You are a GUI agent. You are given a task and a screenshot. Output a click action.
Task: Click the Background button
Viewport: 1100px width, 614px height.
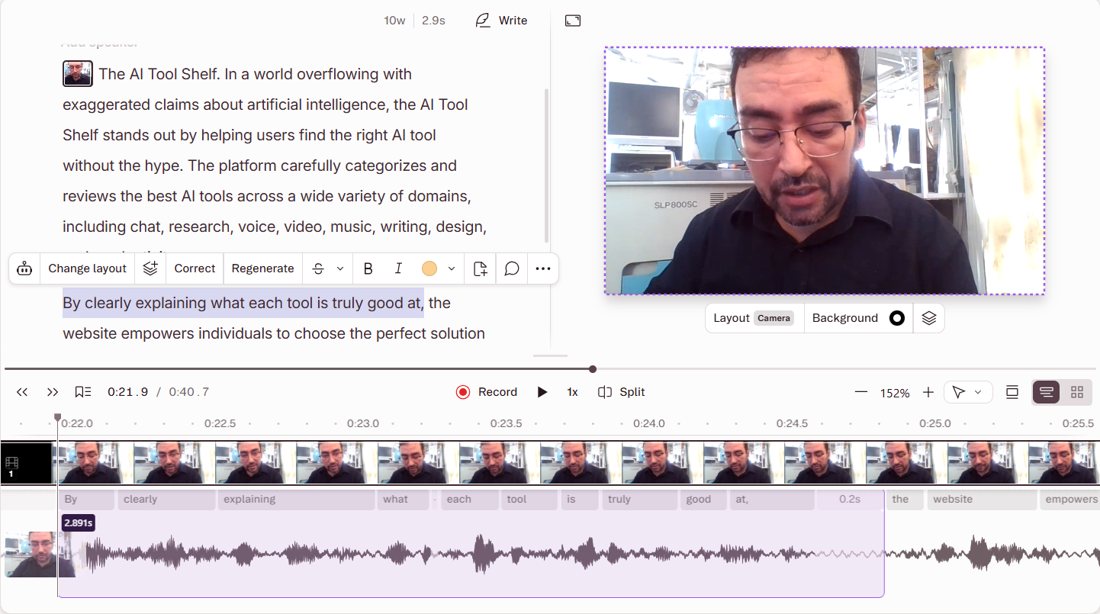pos(845,318)
